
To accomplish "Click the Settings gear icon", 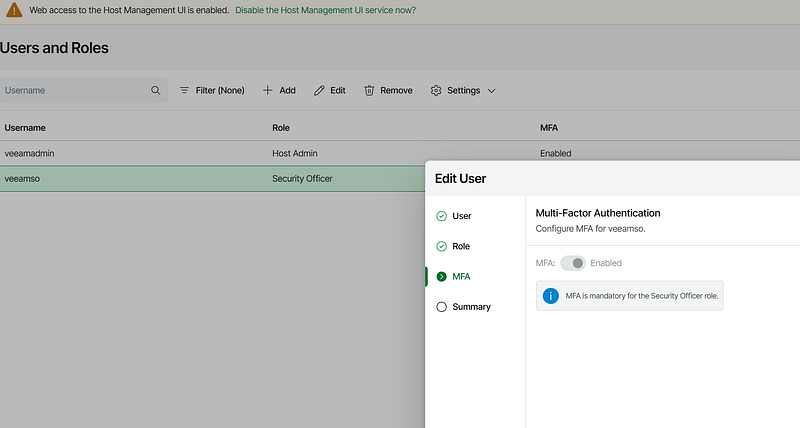I will [436, 90].
